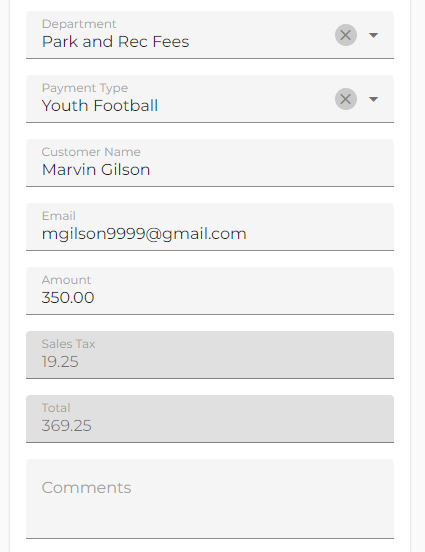Click the Email field label
This screenshot has height=552, width=425.
tap(59, 216)
